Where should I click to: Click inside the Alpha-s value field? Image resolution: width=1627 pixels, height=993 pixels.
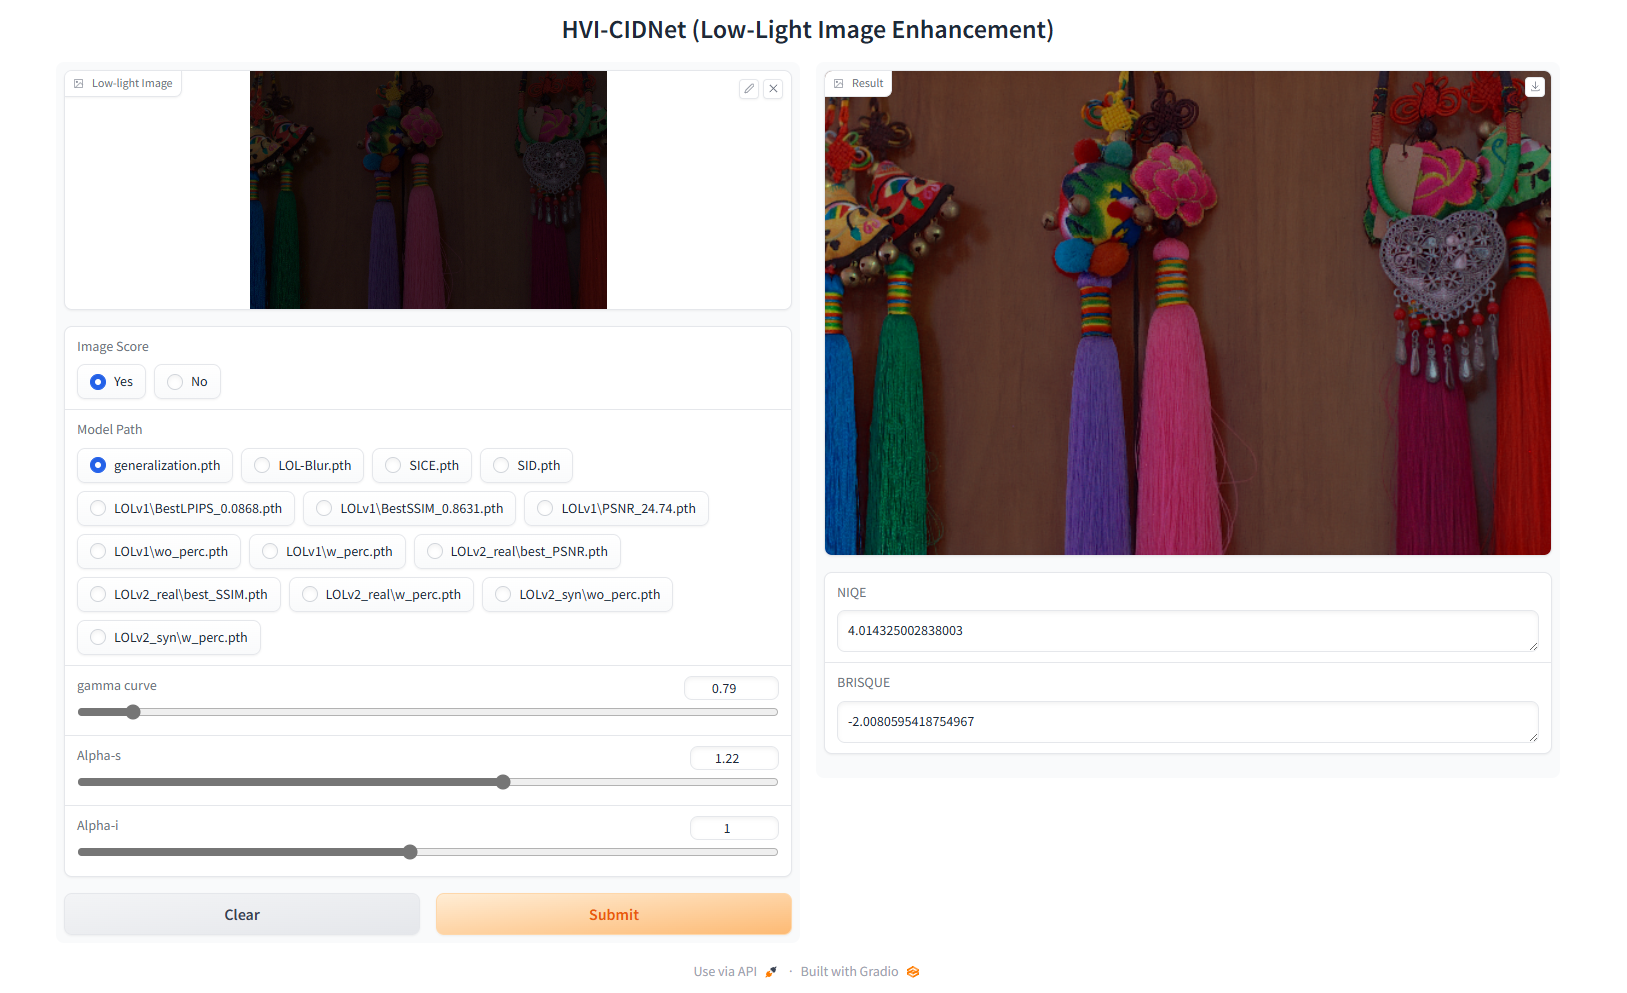[x=734, y=758]
